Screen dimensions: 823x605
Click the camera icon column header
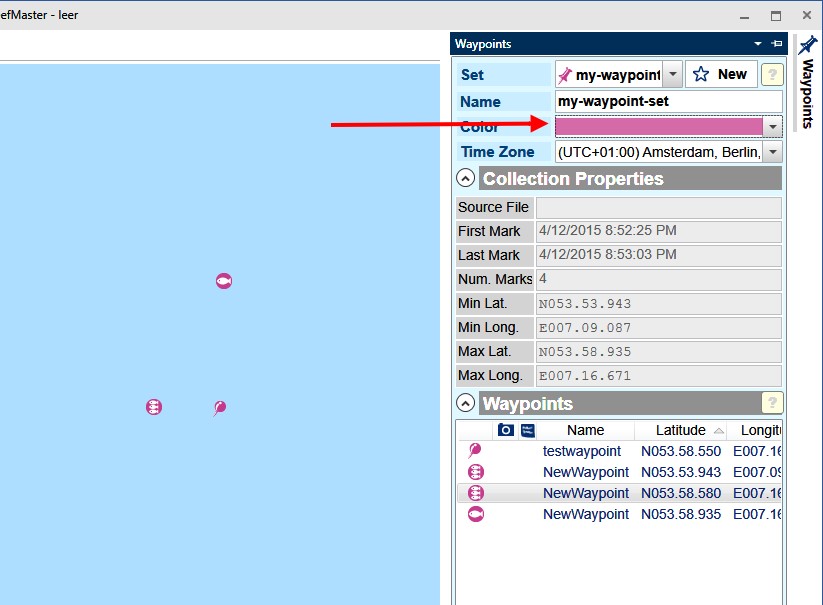506,430
